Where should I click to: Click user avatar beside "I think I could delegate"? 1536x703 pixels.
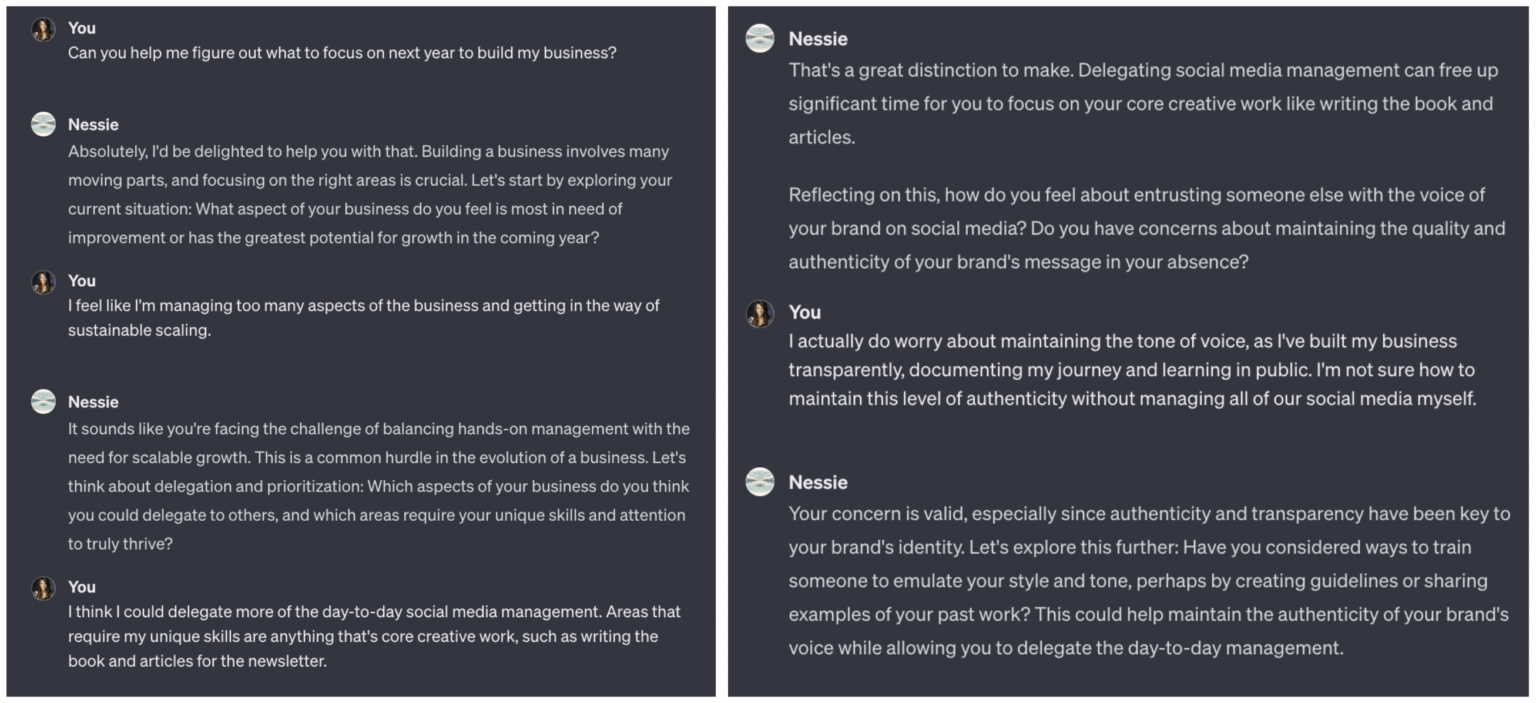pos(43,588)
